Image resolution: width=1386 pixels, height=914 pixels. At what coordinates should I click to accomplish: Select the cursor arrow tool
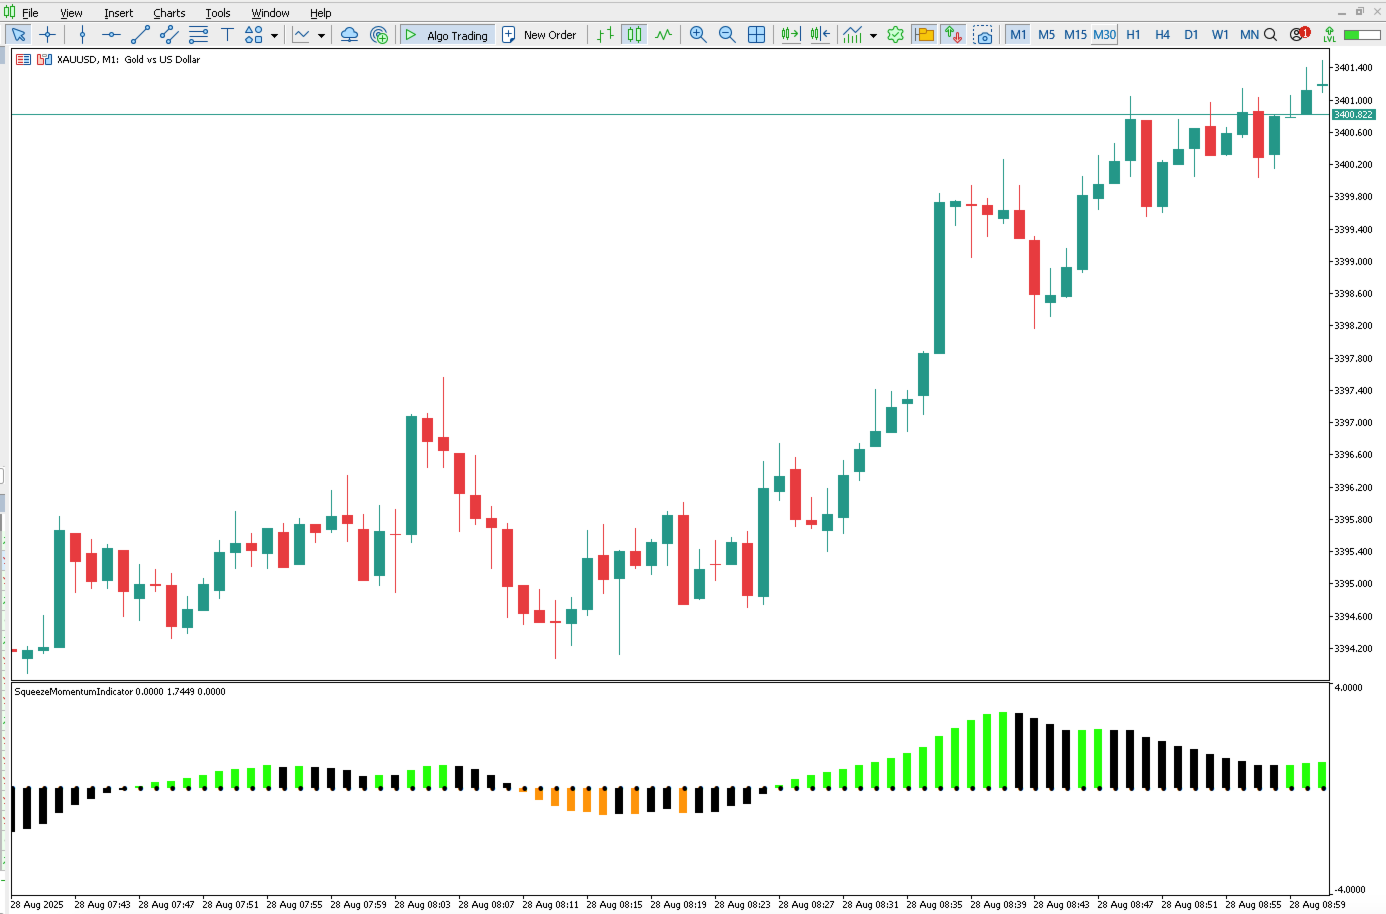[18, 35]
